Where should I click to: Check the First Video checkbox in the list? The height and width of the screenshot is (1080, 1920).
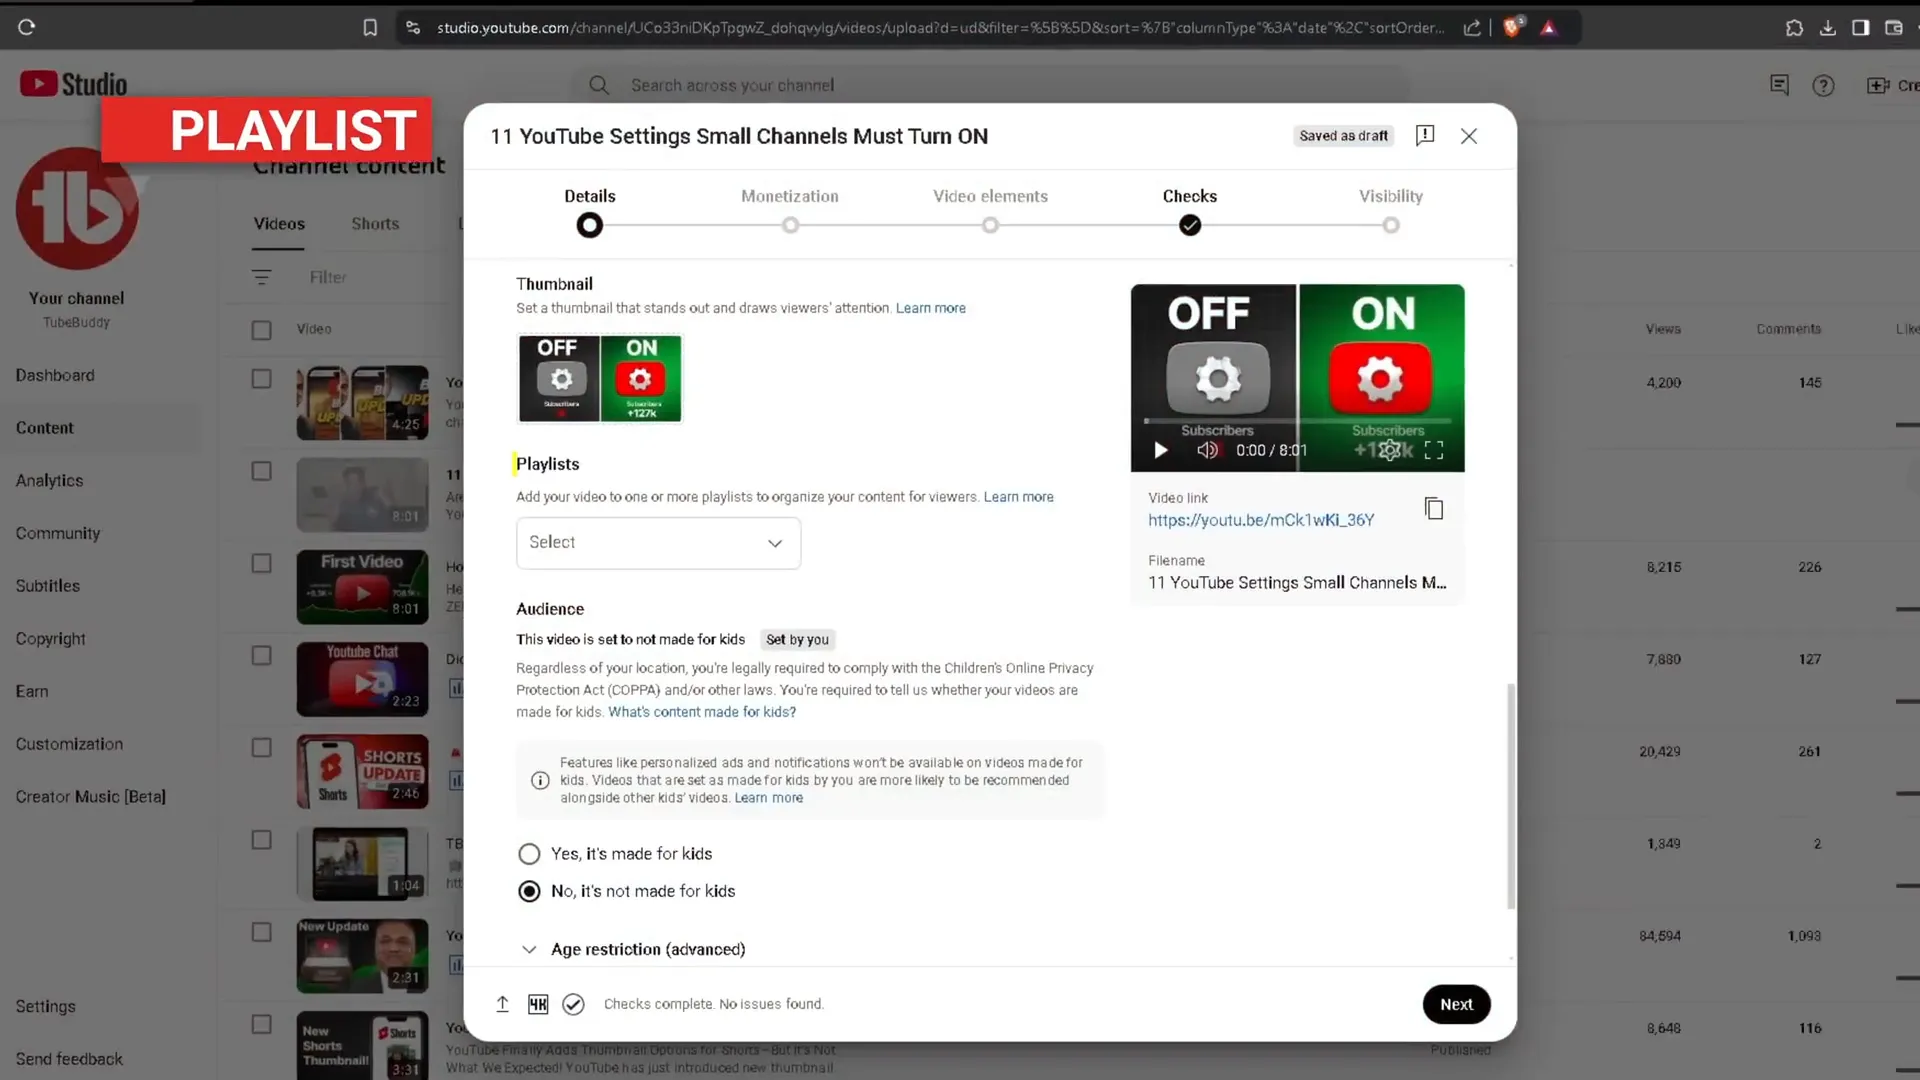(x=261, y=563)
